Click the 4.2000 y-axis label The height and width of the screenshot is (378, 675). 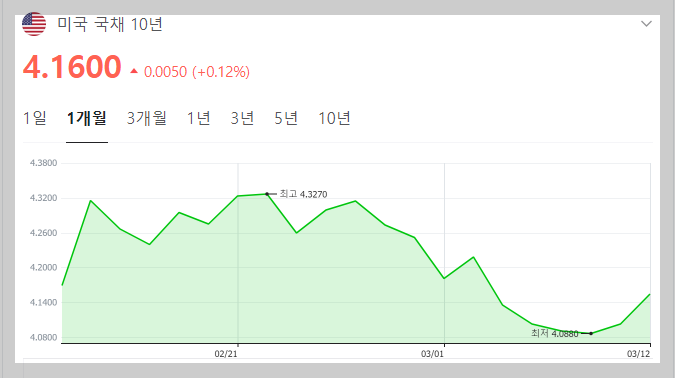coord(43,267)
